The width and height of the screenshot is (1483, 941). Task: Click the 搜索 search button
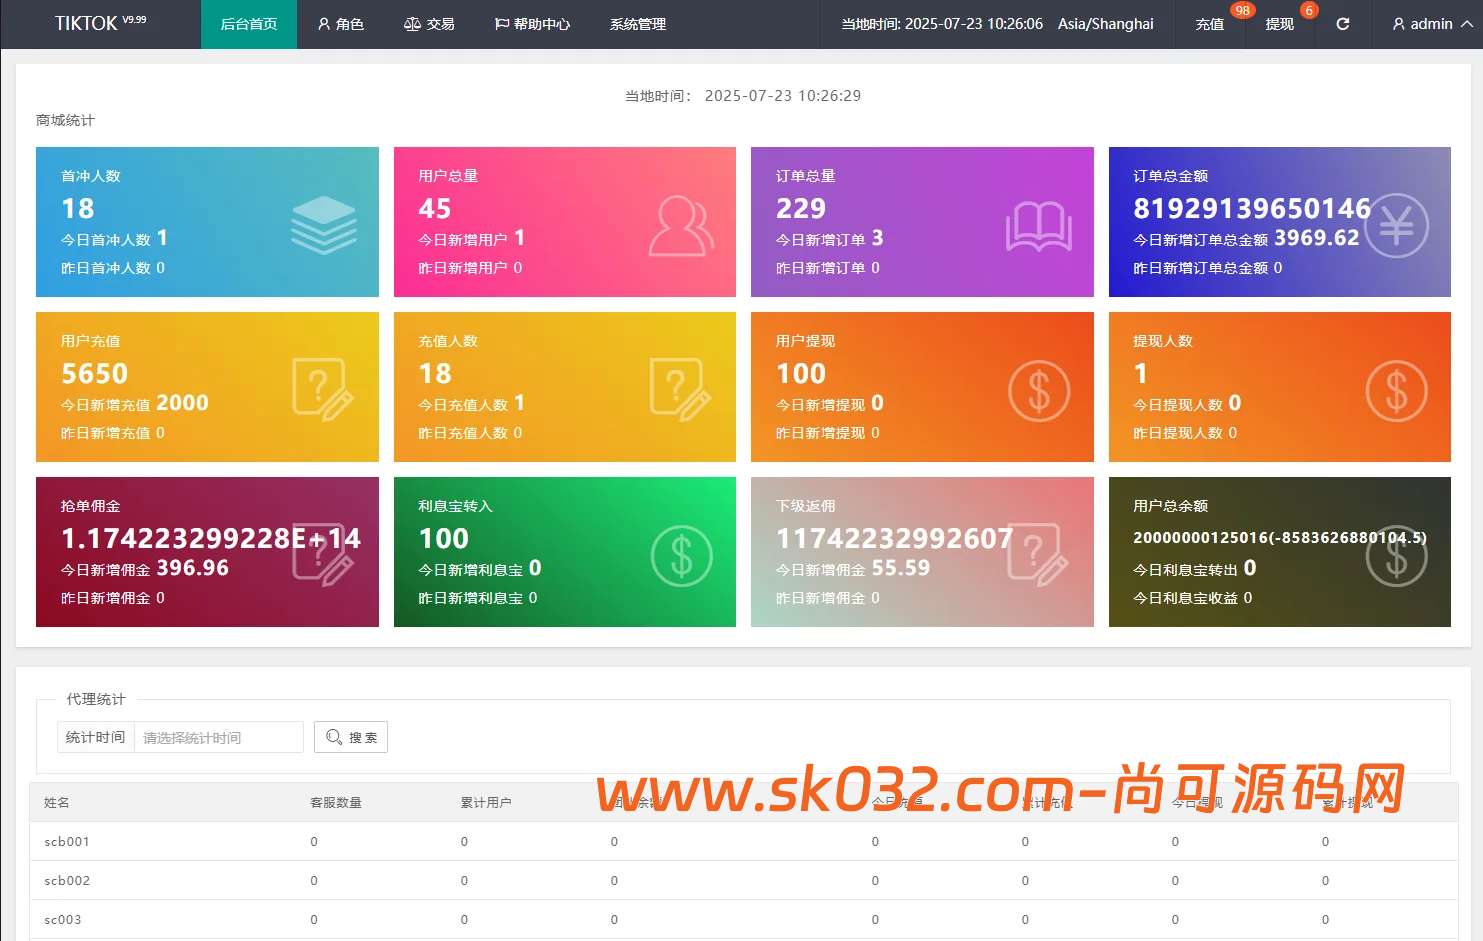pos(350,737)
